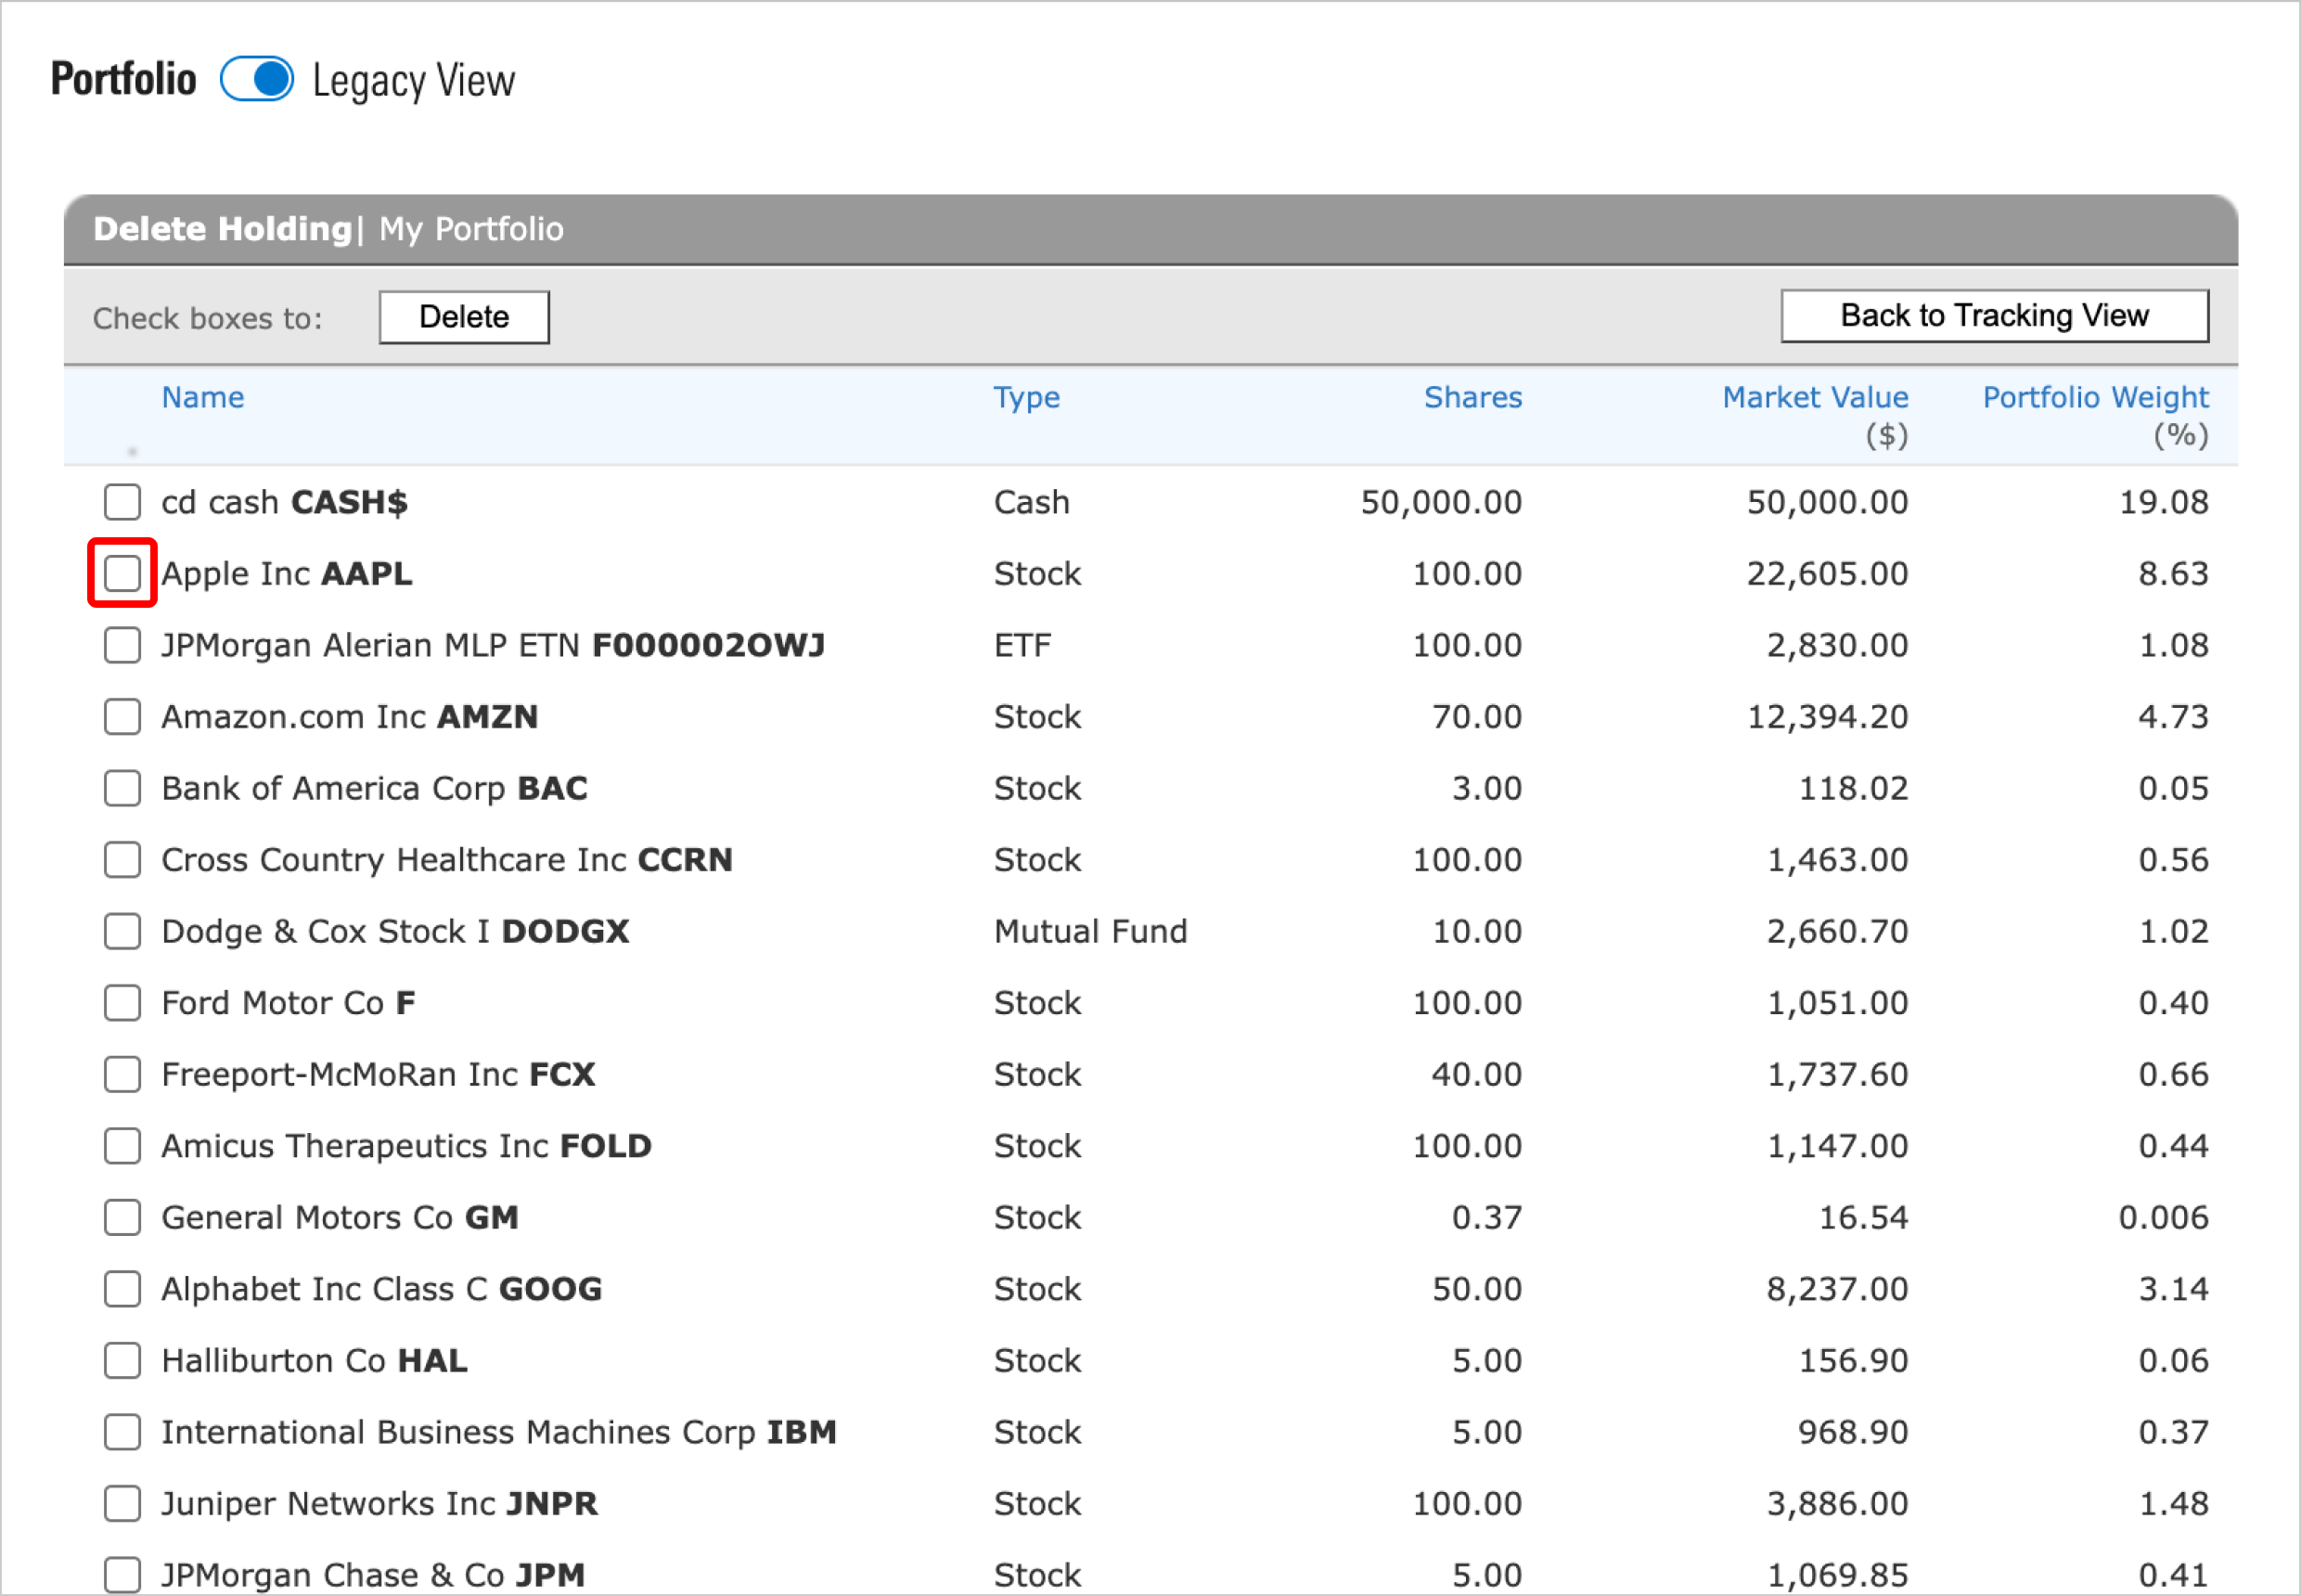
Task: Check the Apple Inc AAPL checkbox
Action: tap(122, 573)
